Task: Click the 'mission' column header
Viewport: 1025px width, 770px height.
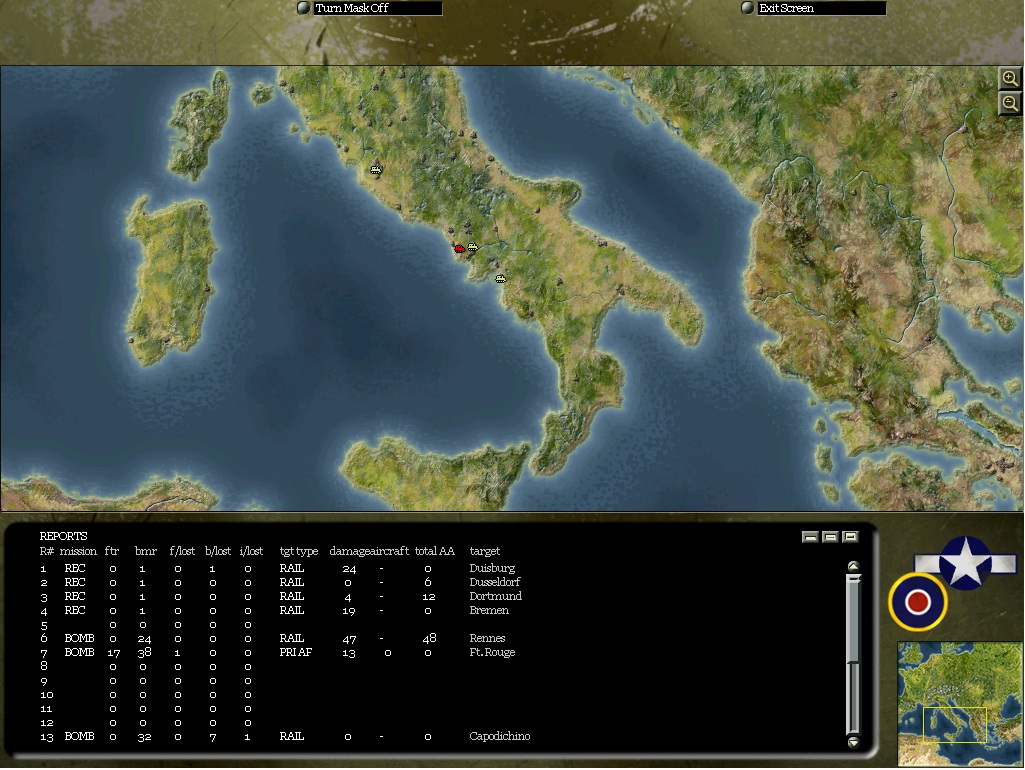Action: [78, 552]
